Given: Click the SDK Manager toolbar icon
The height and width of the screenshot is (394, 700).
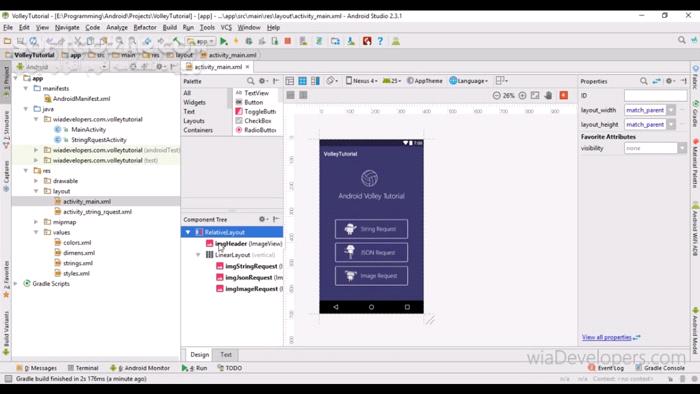Looking at the screenshot, I should point(351,41).
